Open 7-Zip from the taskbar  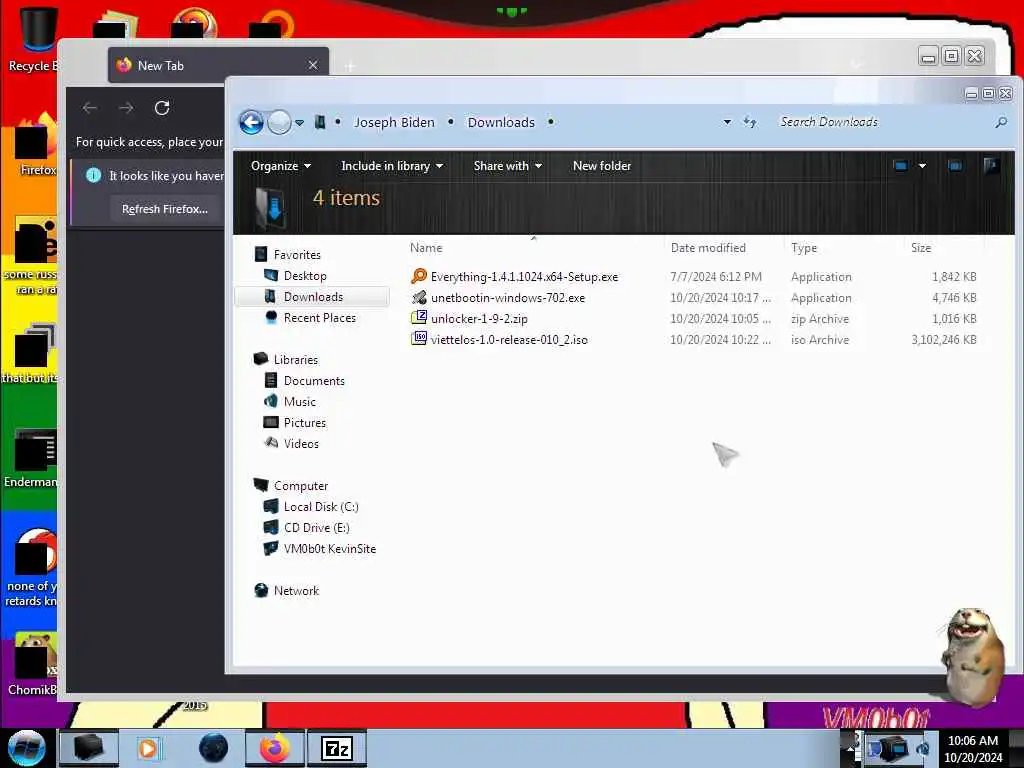point(337,748)
